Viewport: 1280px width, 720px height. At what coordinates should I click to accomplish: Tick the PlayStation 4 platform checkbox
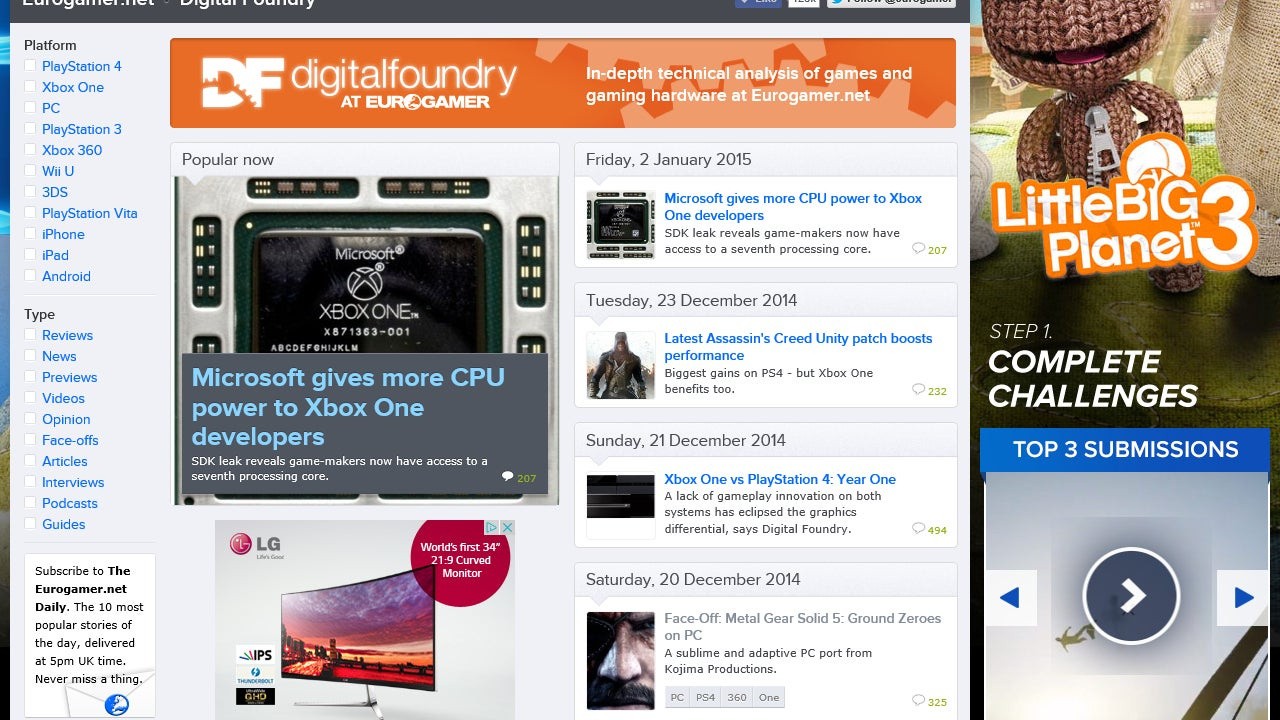point(31,66)
